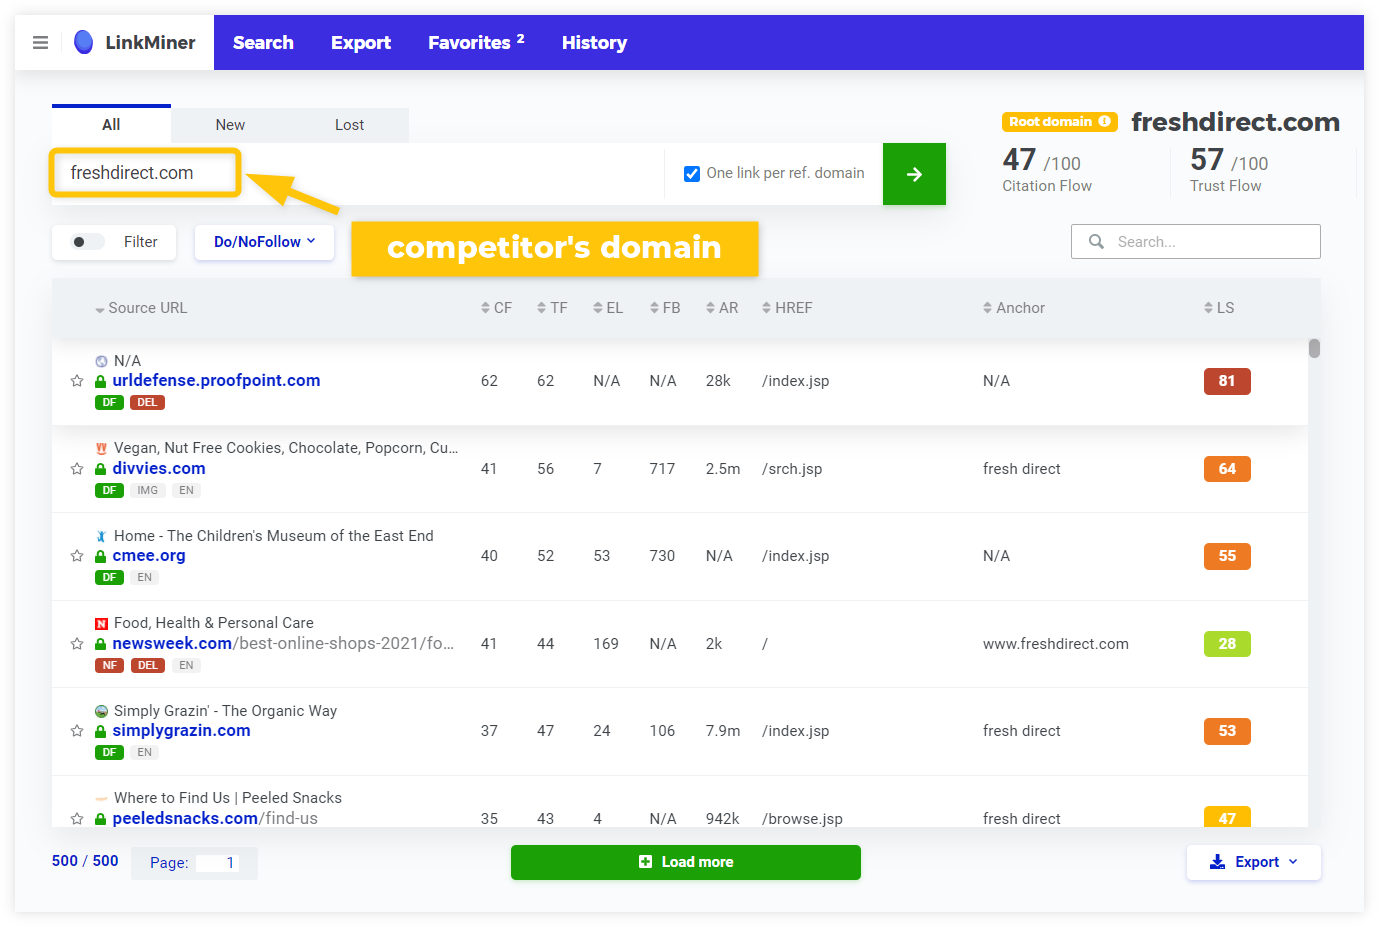Mark newsweek.com row as favorite star
Screen dimensions: 1379x927
[x=77, y=644]
